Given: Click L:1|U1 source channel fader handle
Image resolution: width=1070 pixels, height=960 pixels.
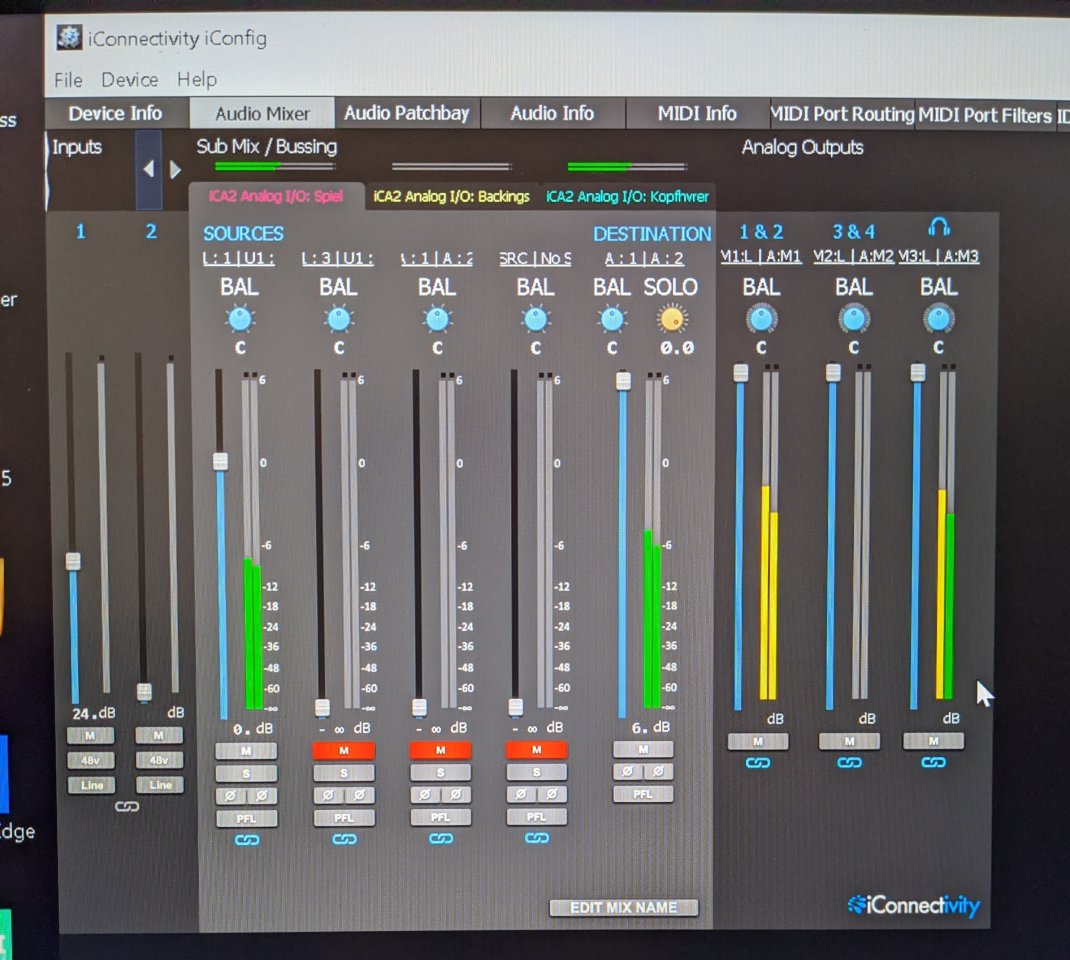Looking at the screenshot, I should [x=220, y=461].
